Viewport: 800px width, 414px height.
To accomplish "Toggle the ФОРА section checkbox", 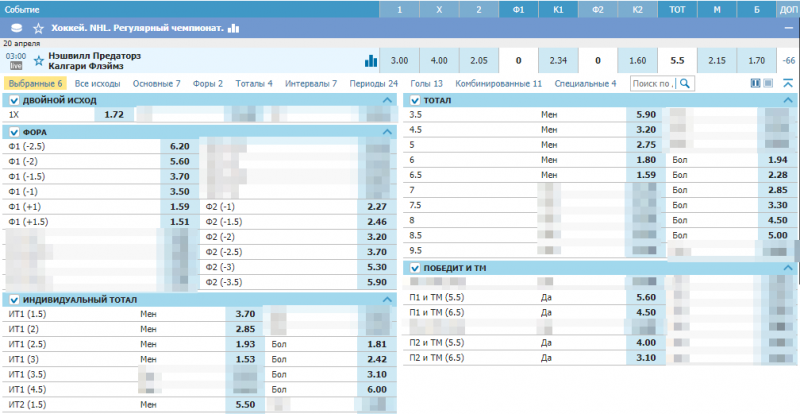I will click(13, 132).
